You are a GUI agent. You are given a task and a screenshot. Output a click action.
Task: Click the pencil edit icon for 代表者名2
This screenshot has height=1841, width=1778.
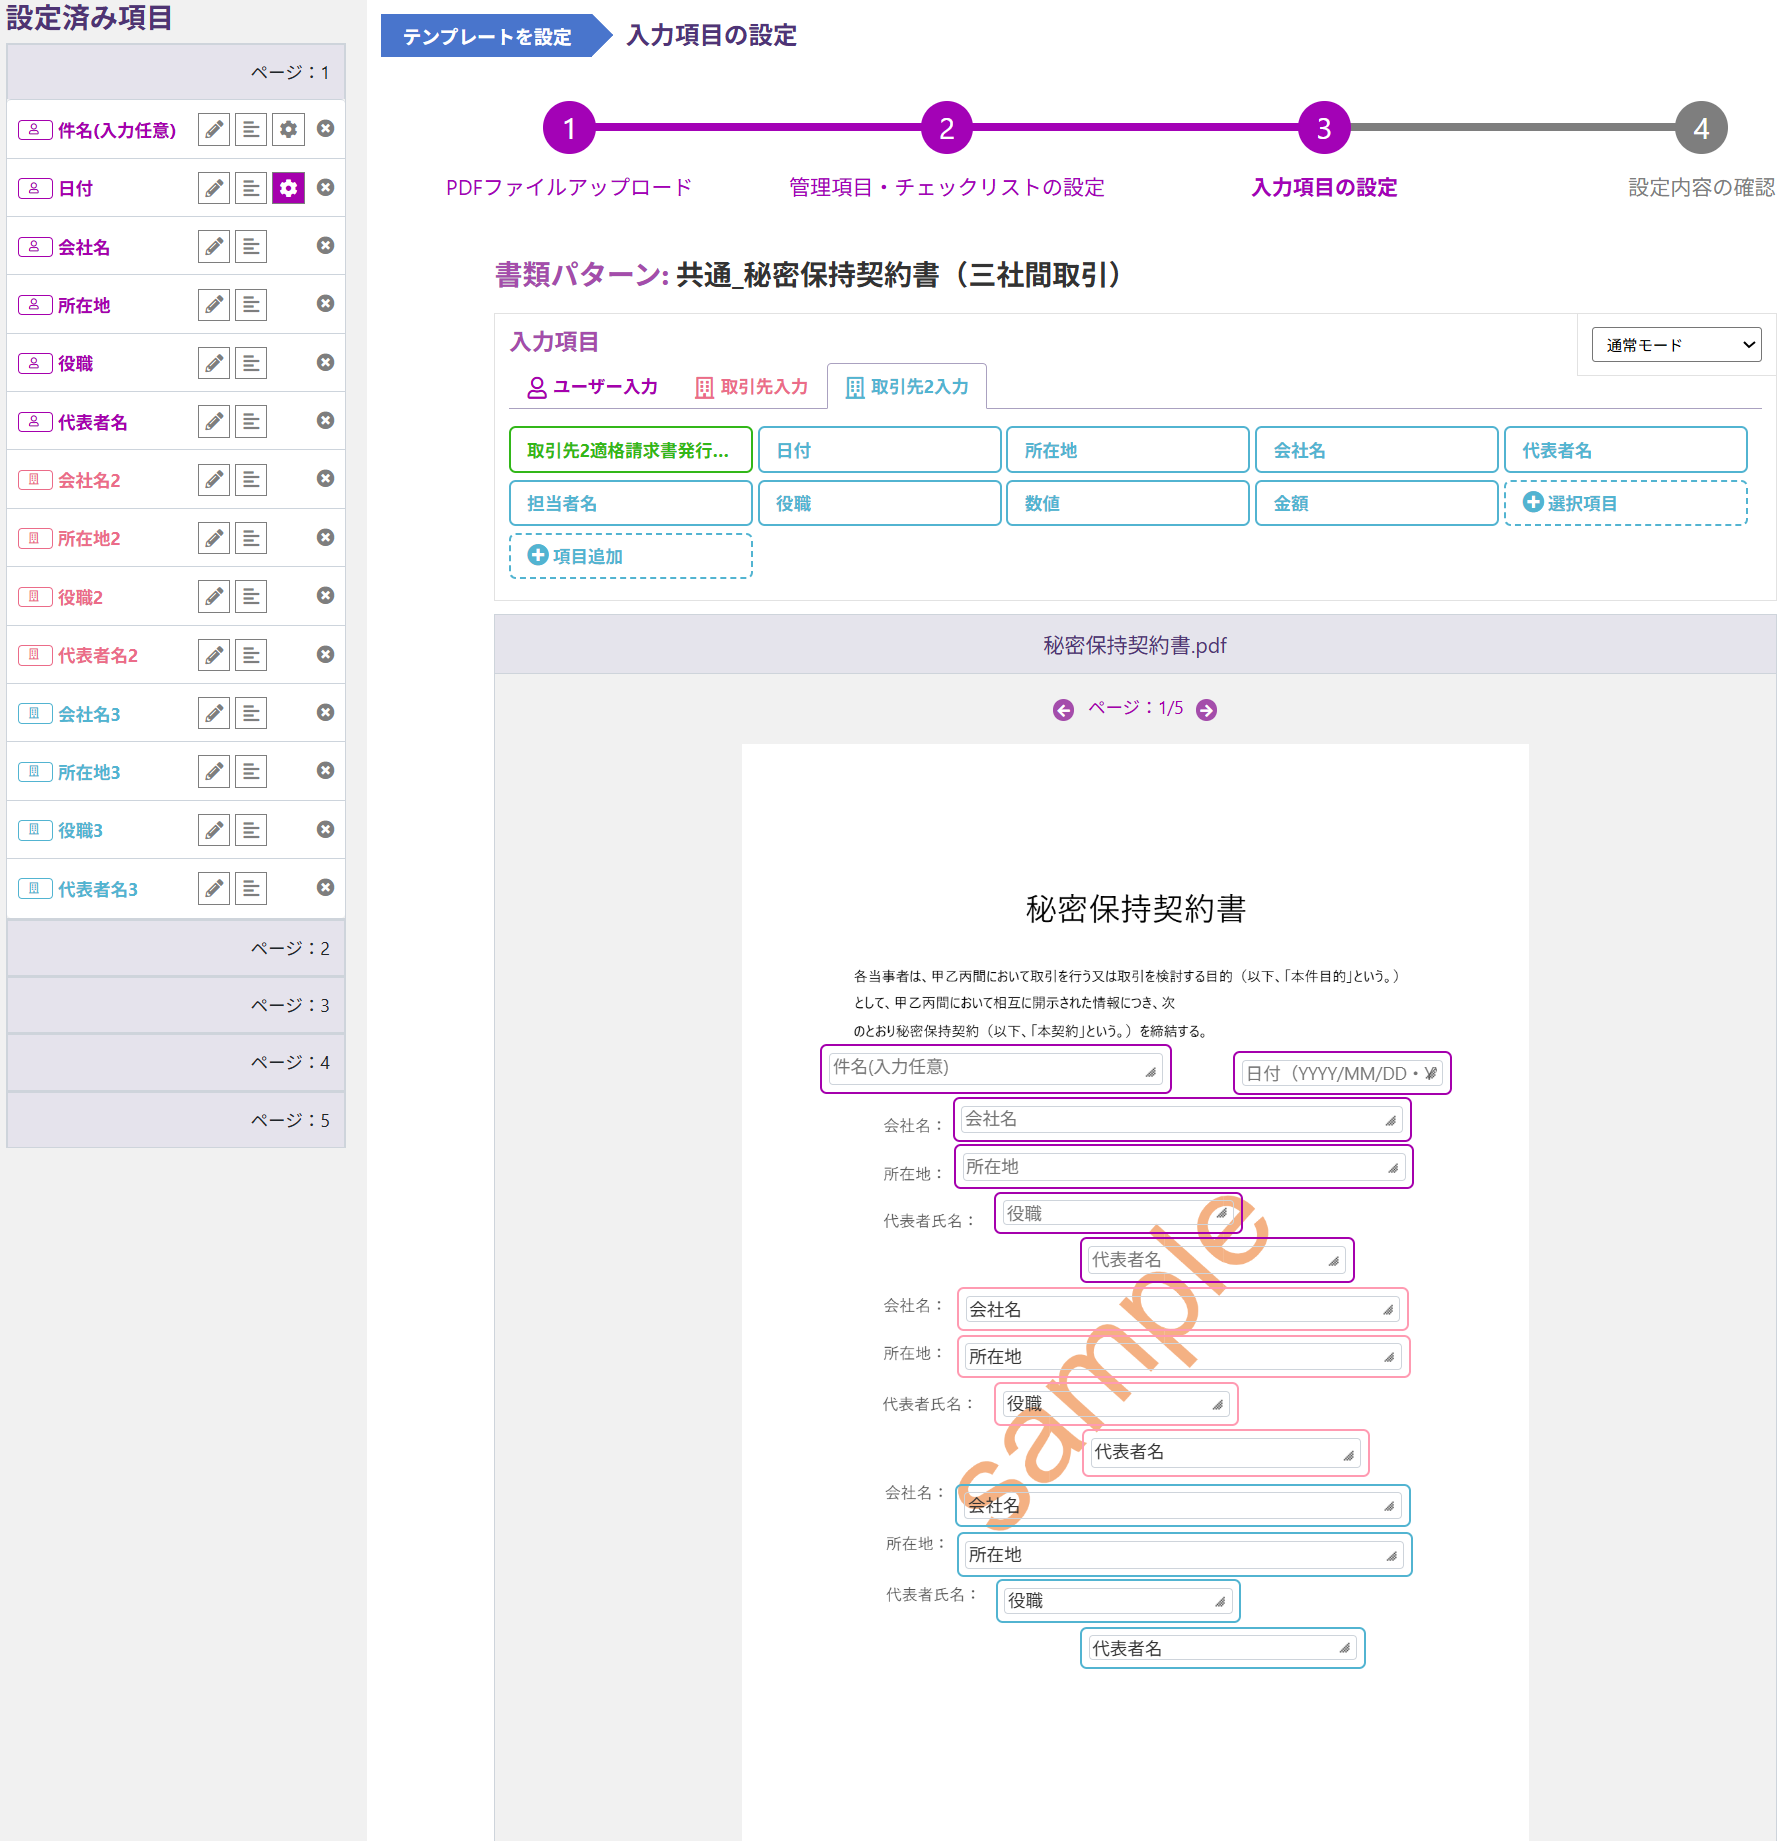coord(214,655)
